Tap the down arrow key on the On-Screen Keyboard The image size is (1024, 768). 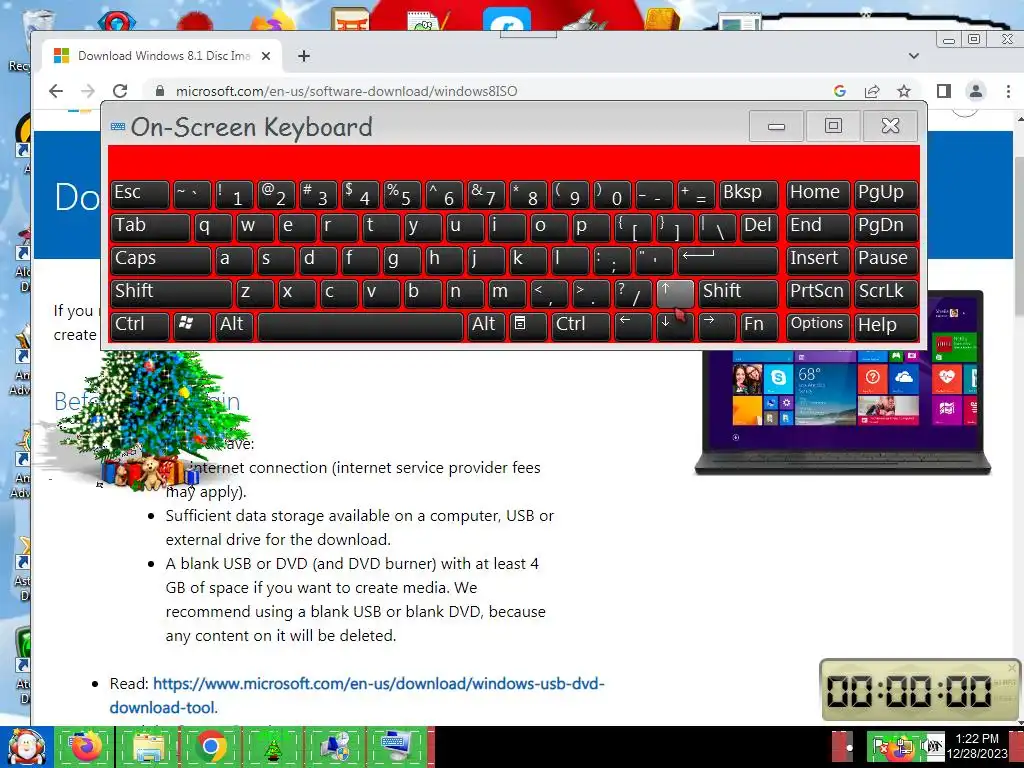[675, 326]
